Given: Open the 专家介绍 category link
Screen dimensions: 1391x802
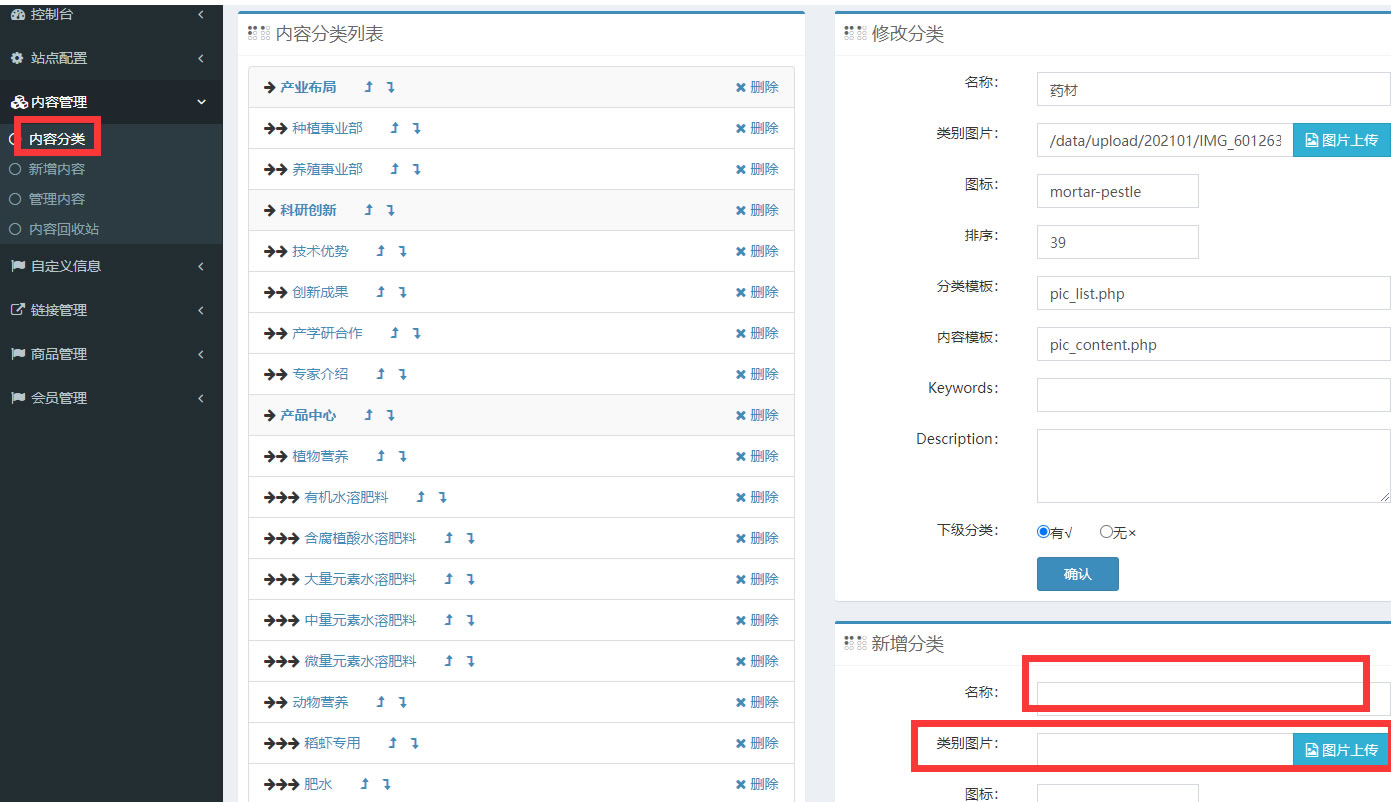Looking at the screenshot, I should pos(320,375).
